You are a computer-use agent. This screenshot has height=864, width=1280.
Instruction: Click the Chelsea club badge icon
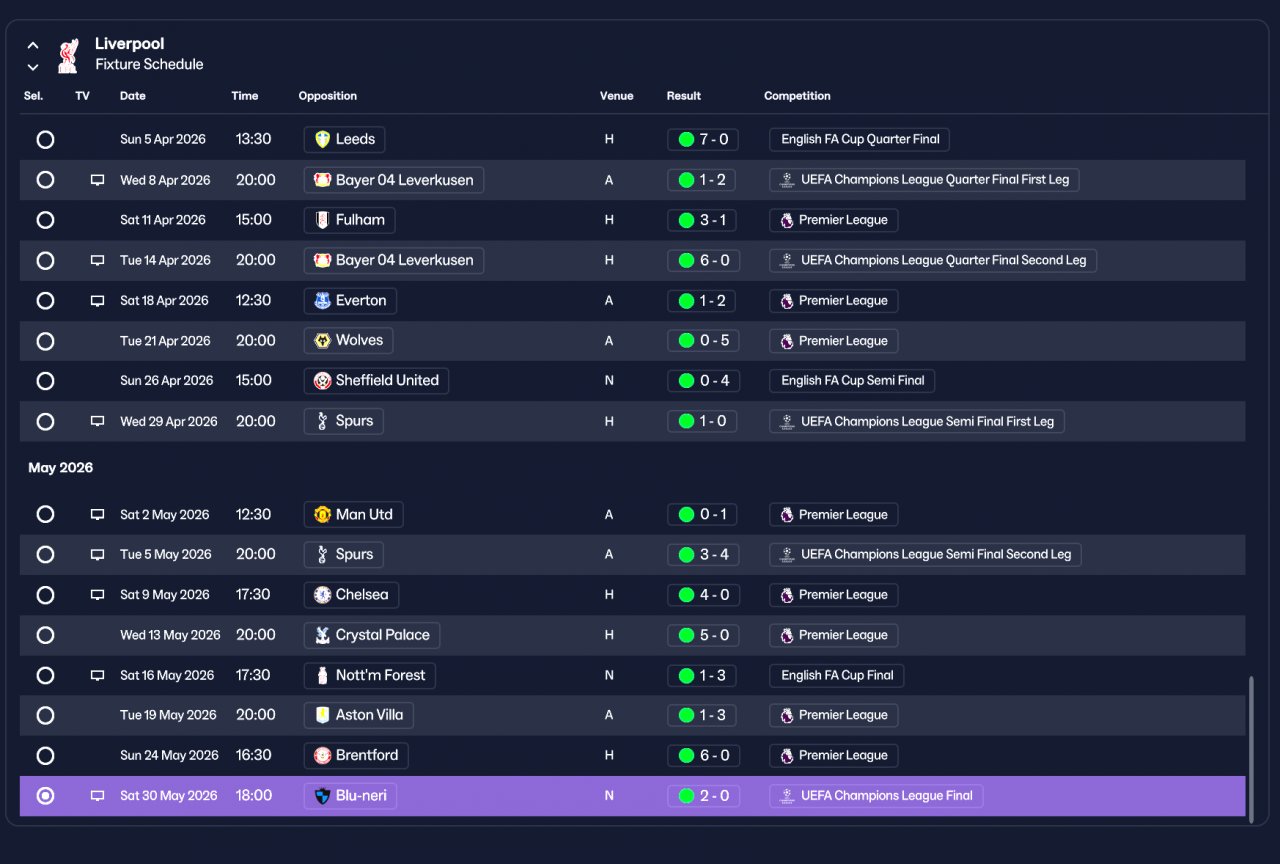(x=322, y=595)
